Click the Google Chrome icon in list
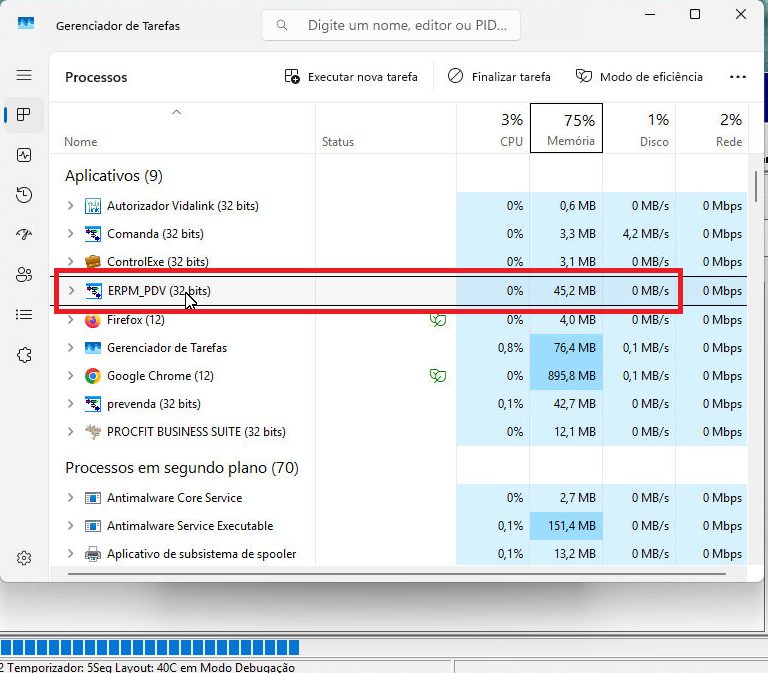The width and height of the screenshot is (768, 673). point(93,376)
